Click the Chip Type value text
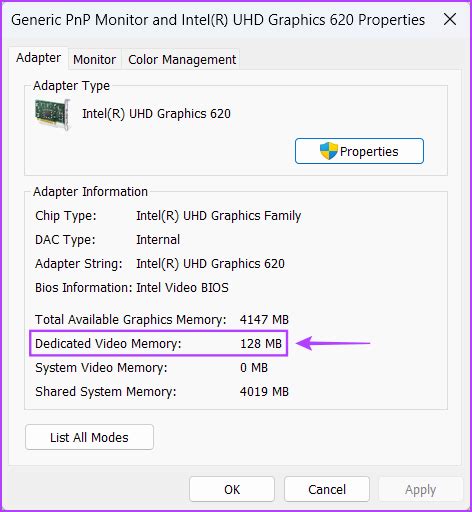472x512 pixels. click(x=219, y=216)
